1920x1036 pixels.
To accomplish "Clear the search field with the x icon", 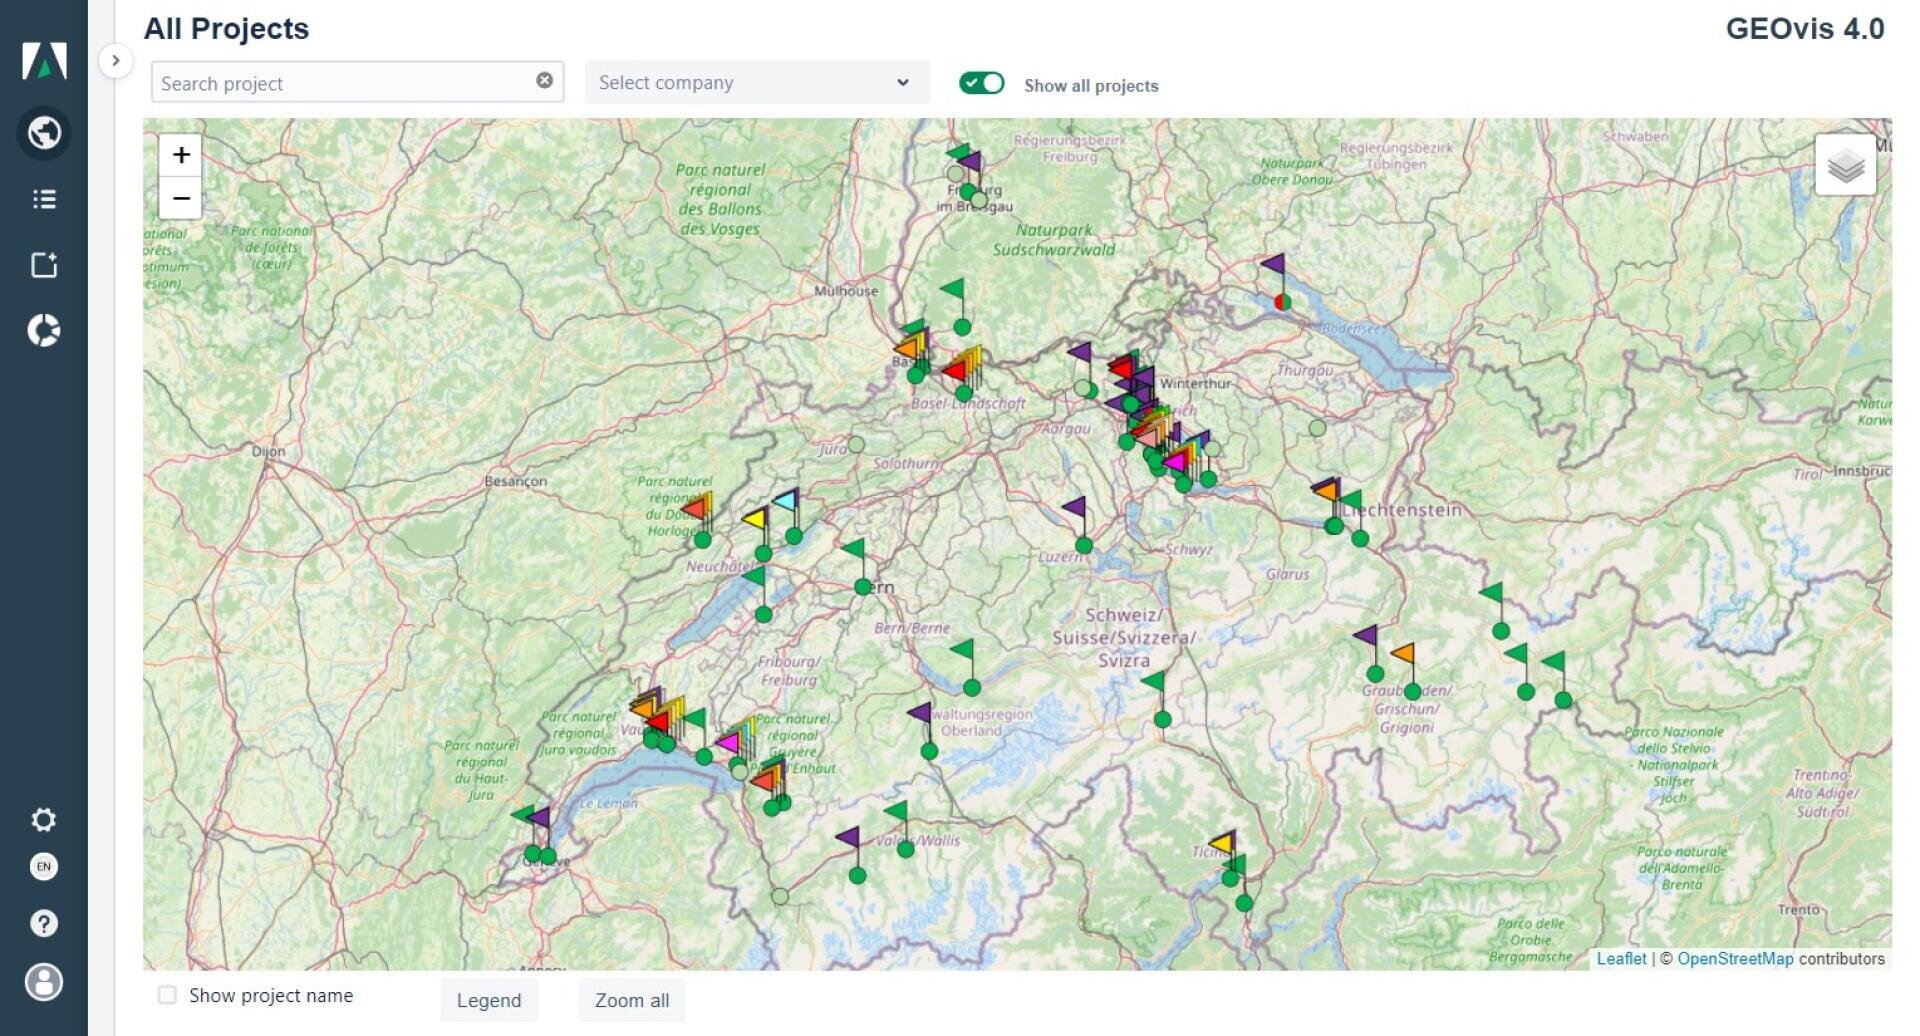I will (544, 82).
